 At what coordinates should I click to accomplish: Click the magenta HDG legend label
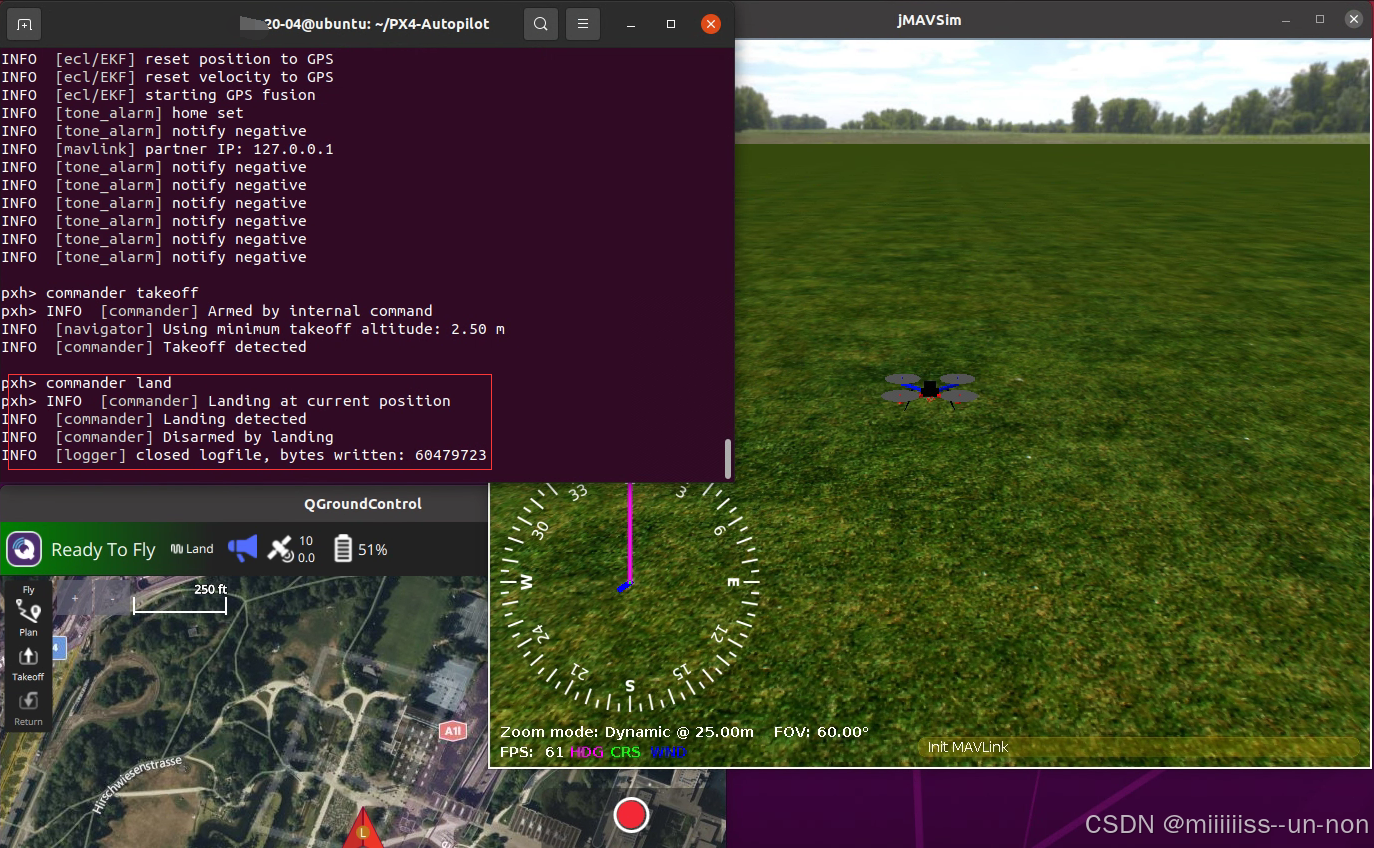[x=587, y=752]
